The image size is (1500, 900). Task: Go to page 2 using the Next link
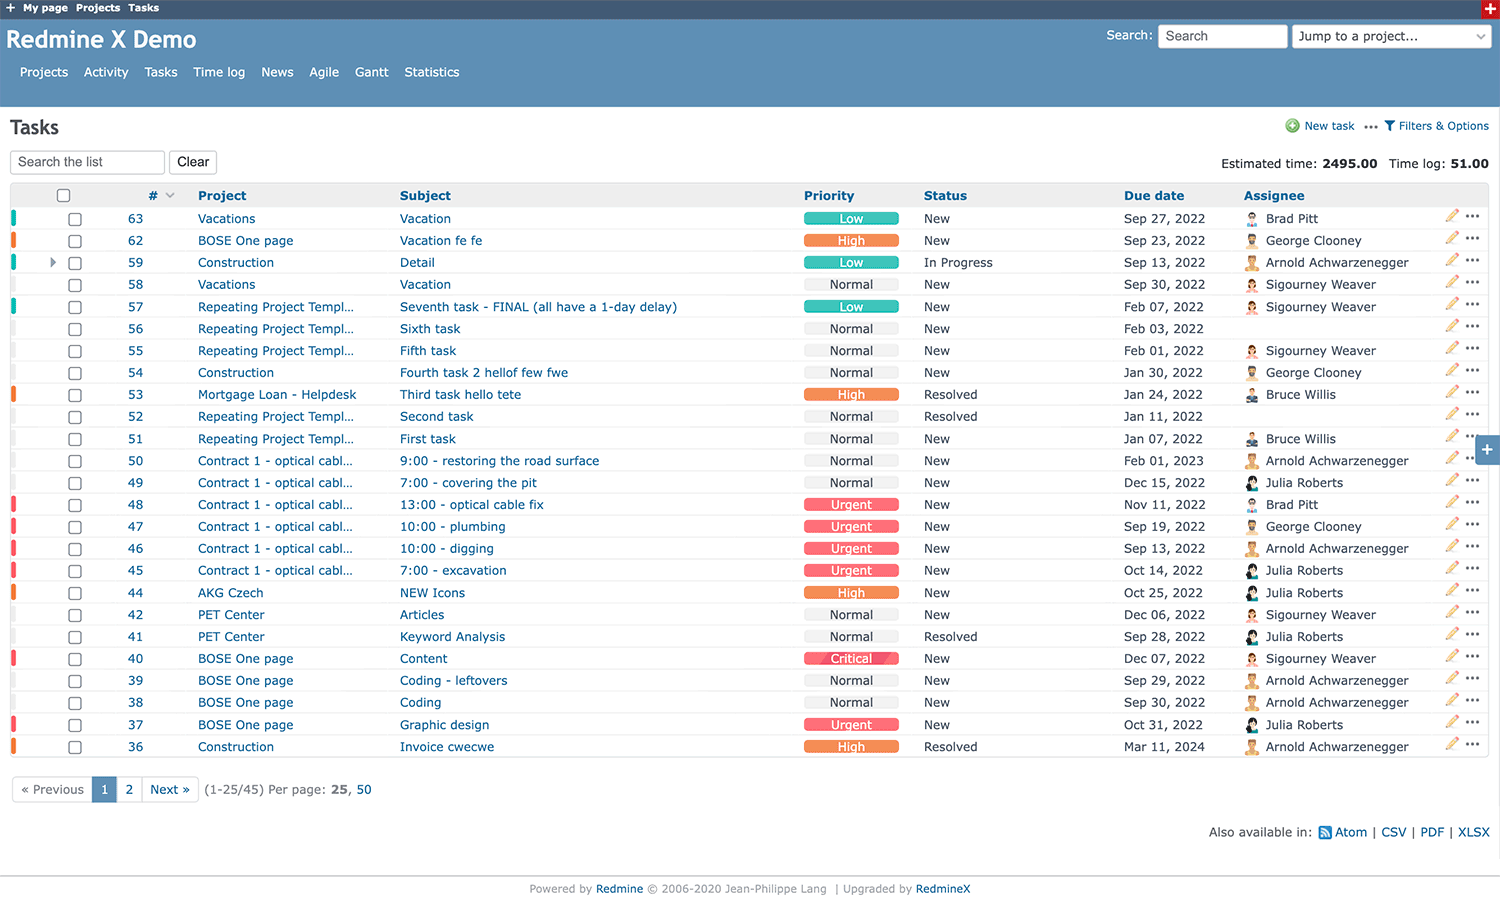(169, 789)
